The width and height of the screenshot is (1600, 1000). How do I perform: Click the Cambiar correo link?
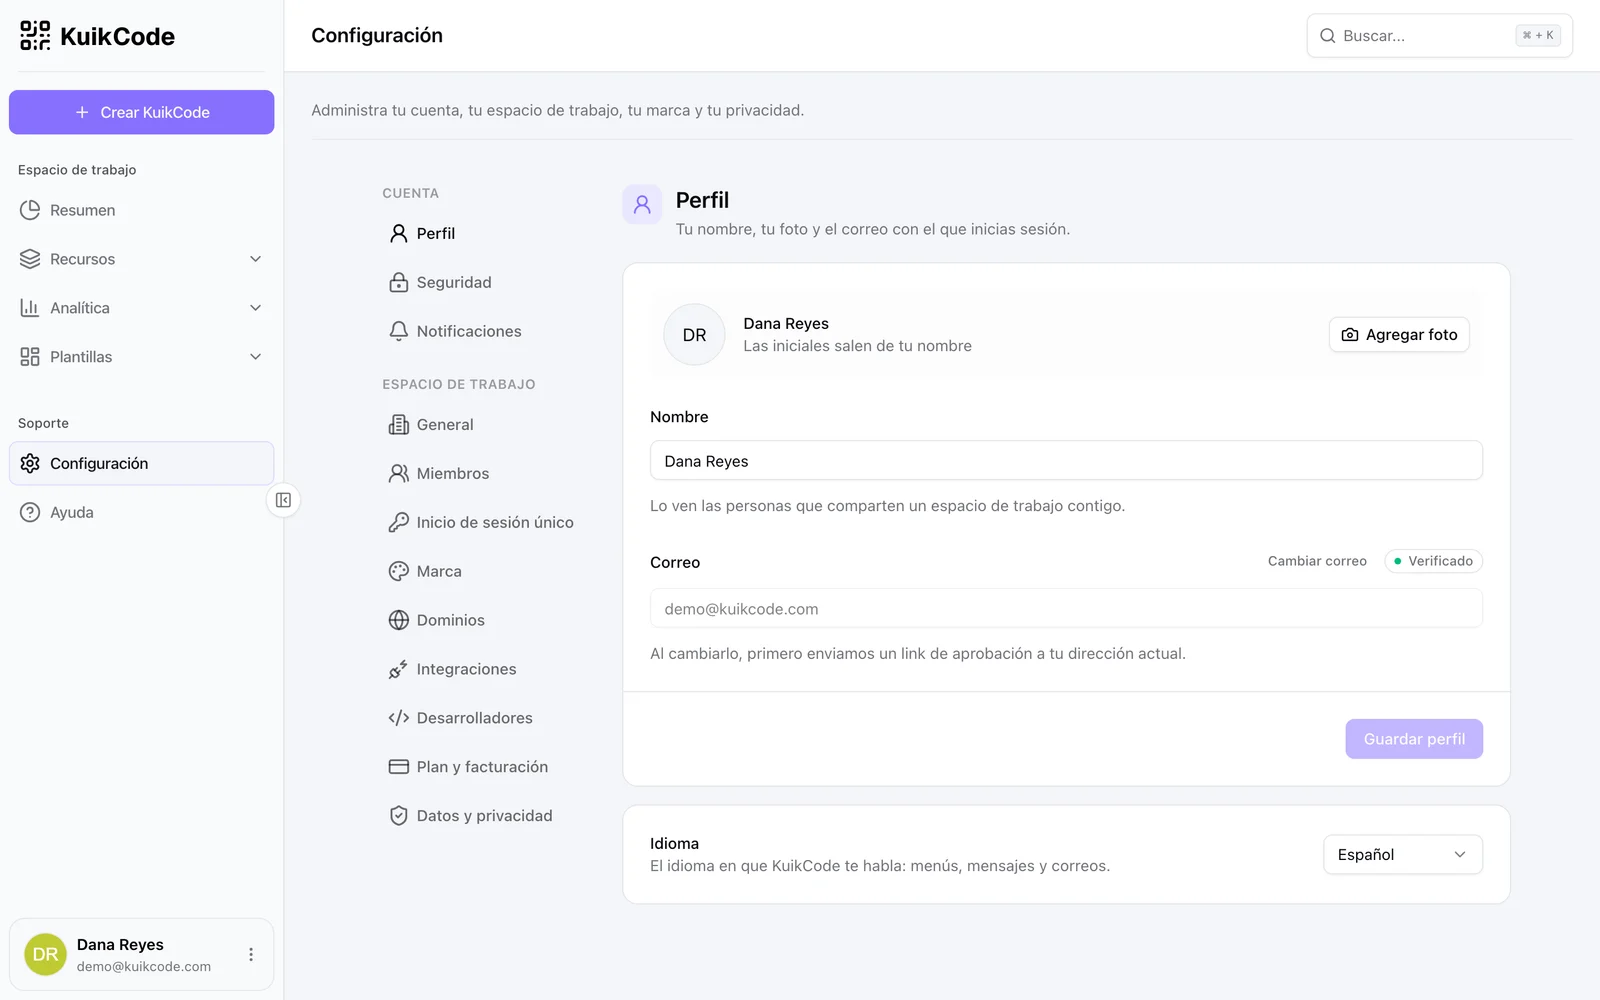click(1317, 561)
